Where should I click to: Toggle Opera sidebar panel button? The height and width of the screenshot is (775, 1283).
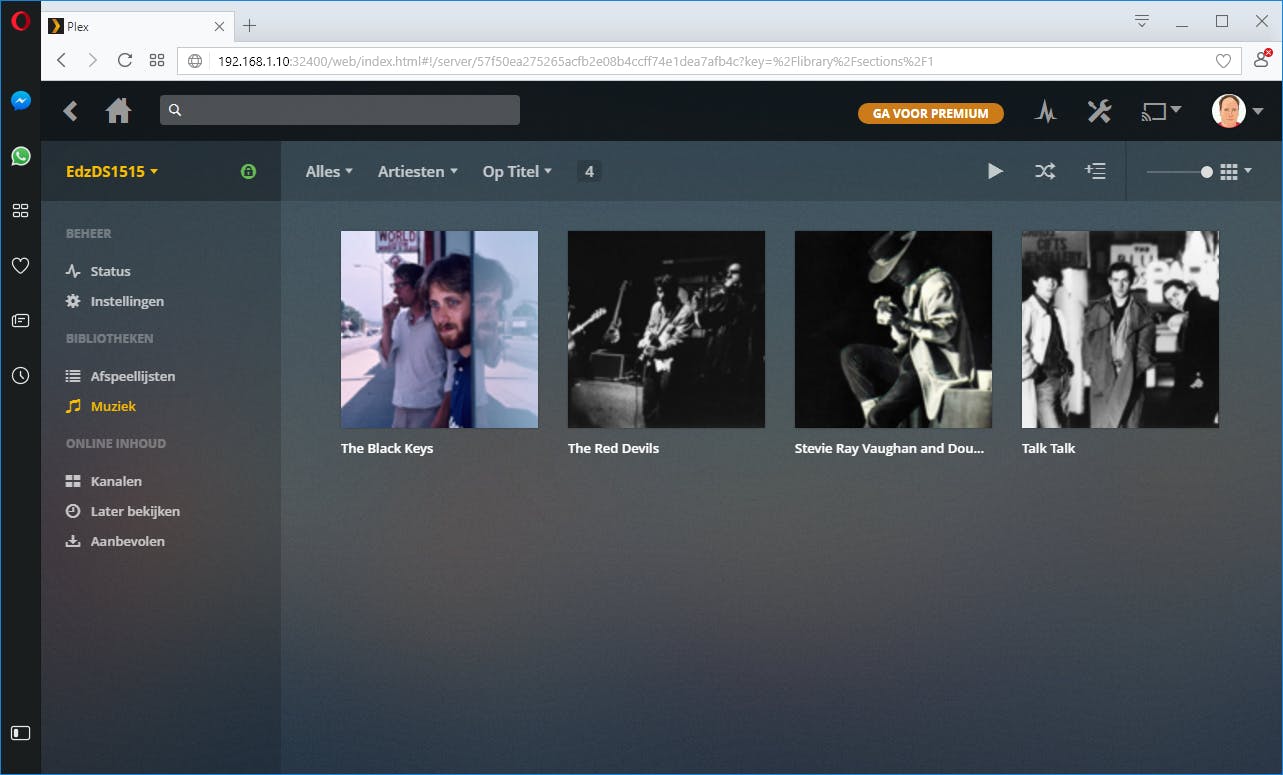click(20, 733)
